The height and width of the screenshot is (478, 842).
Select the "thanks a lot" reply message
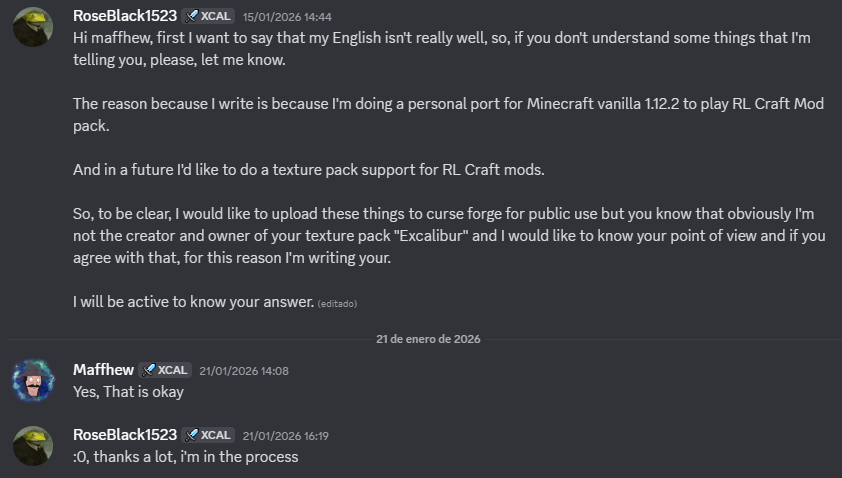(x=186, y=457)
